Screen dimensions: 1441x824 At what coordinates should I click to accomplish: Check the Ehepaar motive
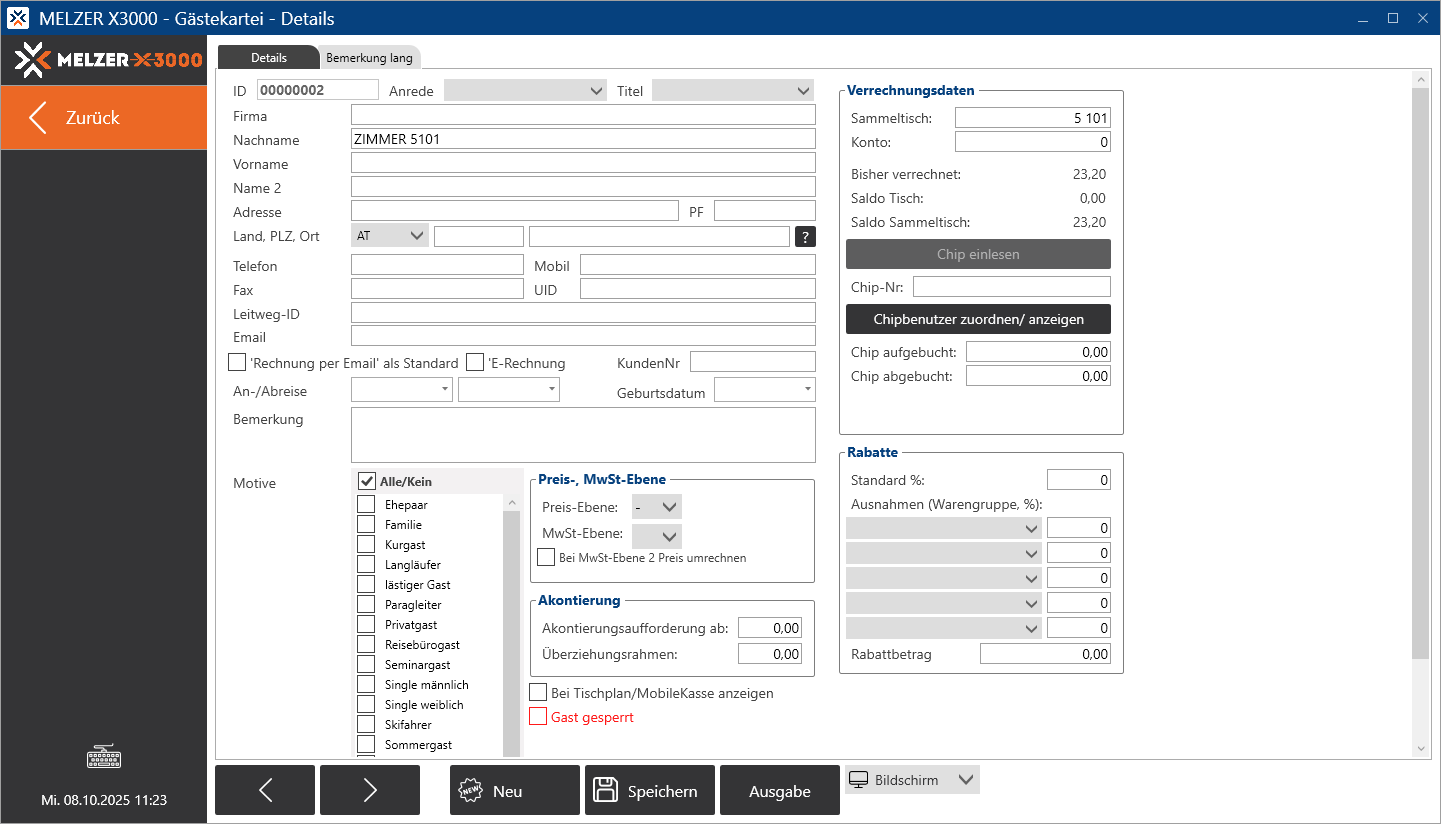(x=366, y=504)
